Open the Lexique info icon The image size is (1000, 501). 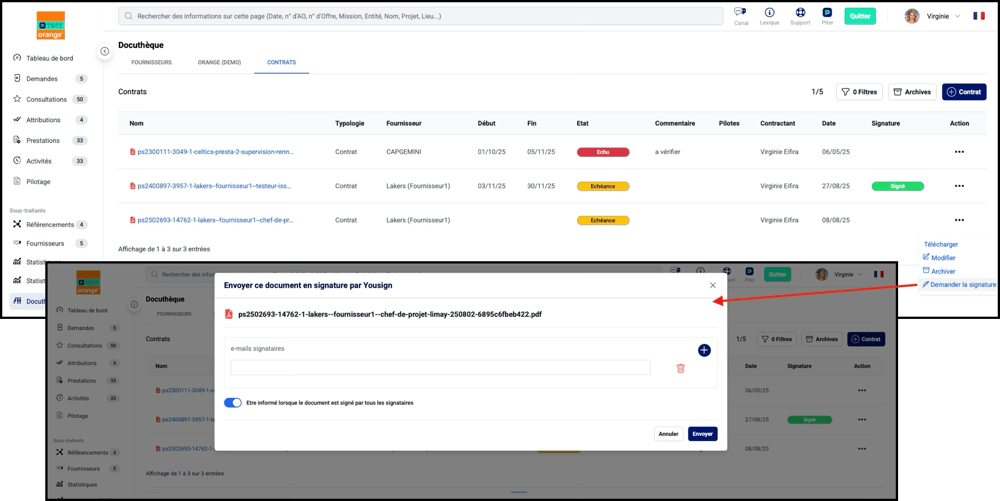tap(769, 13)
